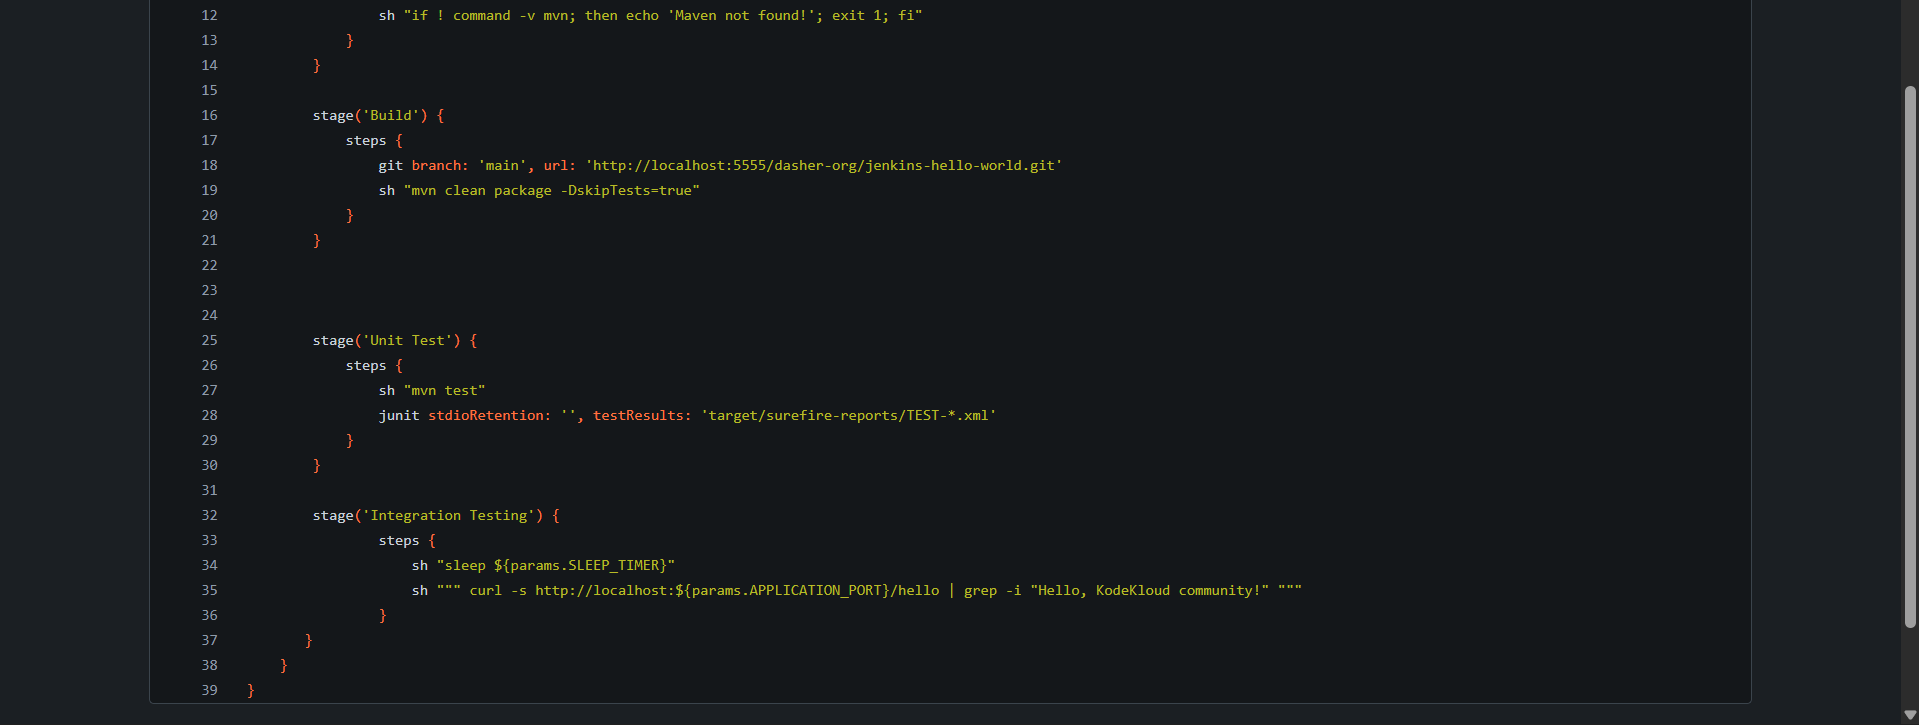Select line number 25 in the gutter
This screenshot has height=725, width=1919.
pyautogui.click(x=209, y=340)
